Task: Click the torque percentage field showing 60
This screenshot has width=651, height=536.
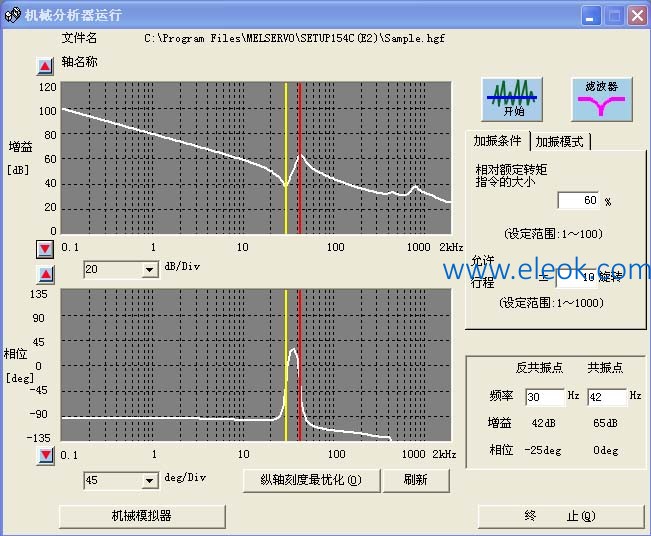Action: pyautogui.click(x=578, y=201)
